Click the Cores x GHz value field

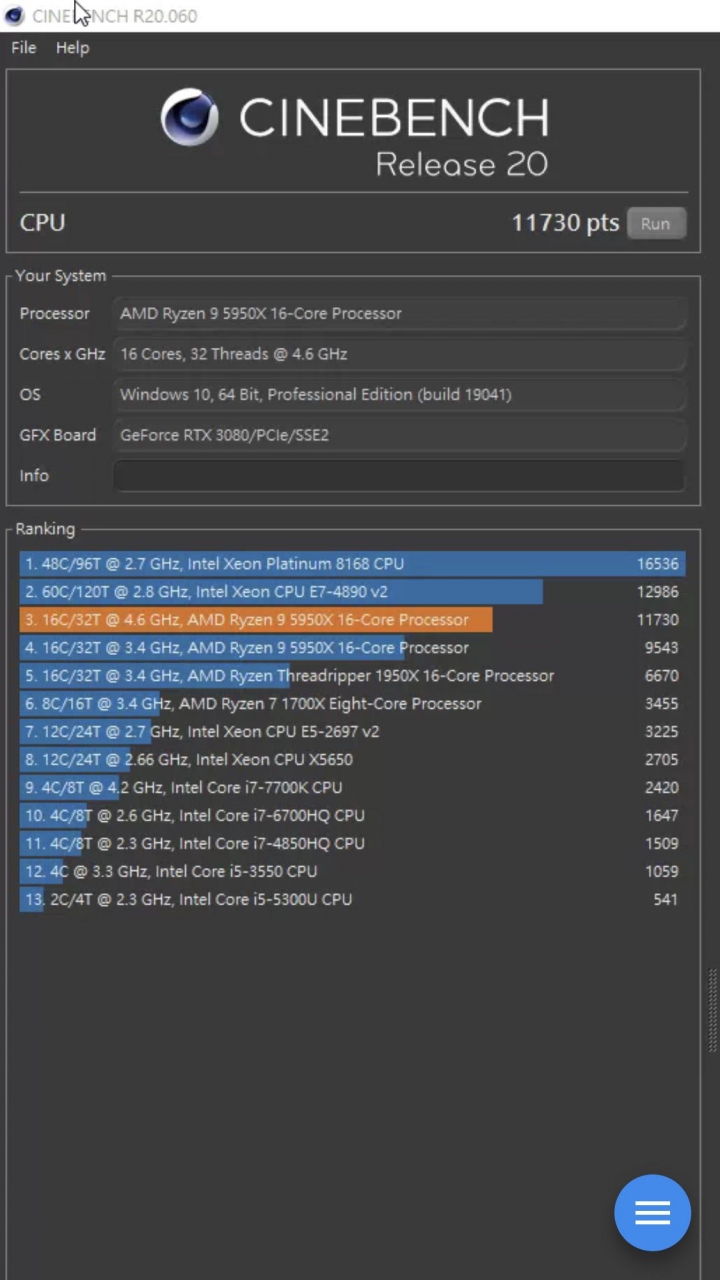coord(399,354)
